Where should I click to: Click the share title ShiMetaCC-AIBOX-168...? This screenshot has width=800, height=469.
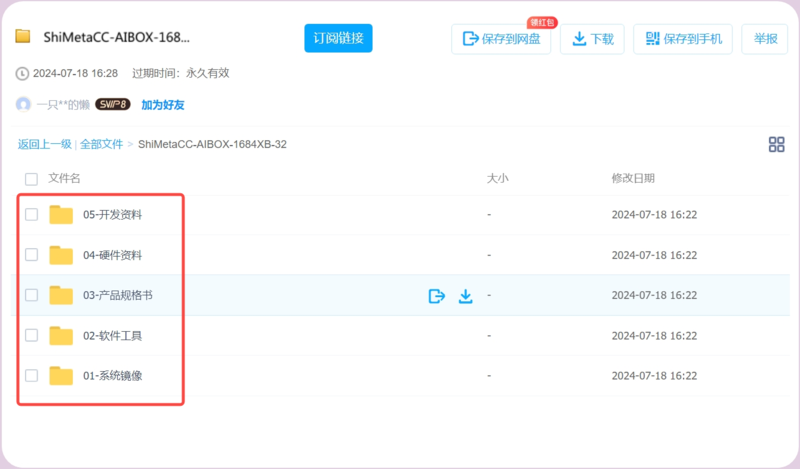116,37
